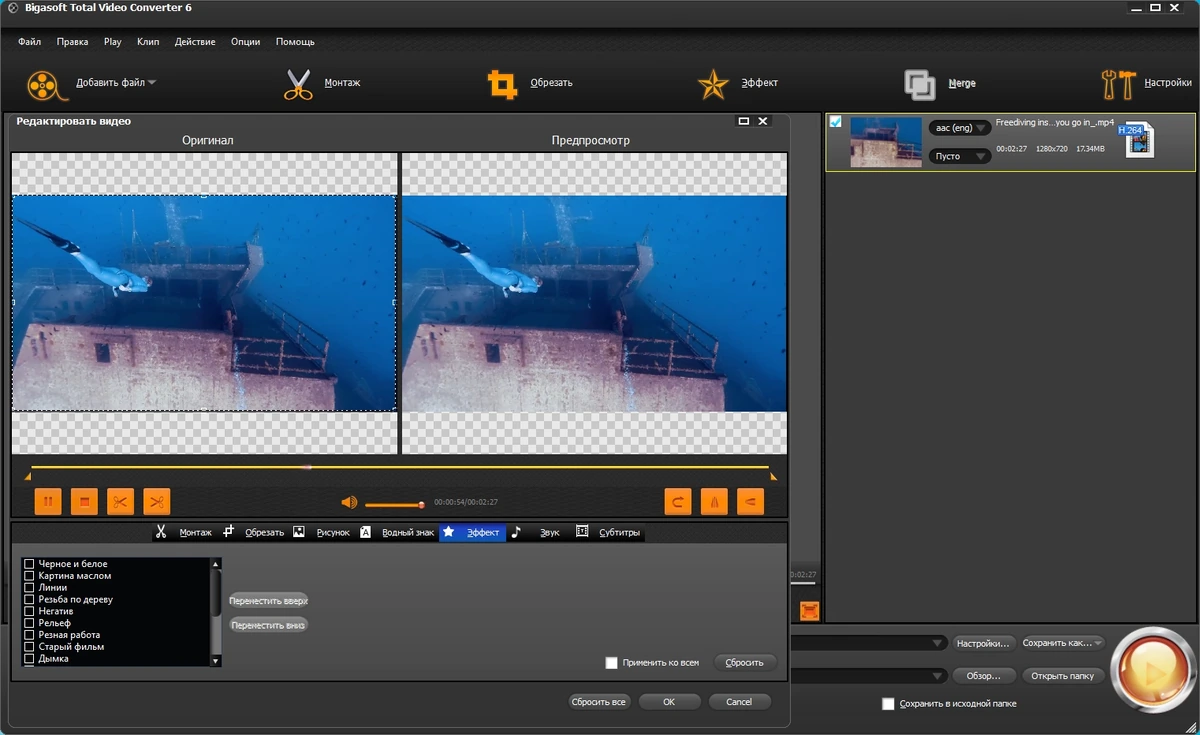Enable the Резная работа effect
The image size is (1200, 735).
tap(29, 635)
